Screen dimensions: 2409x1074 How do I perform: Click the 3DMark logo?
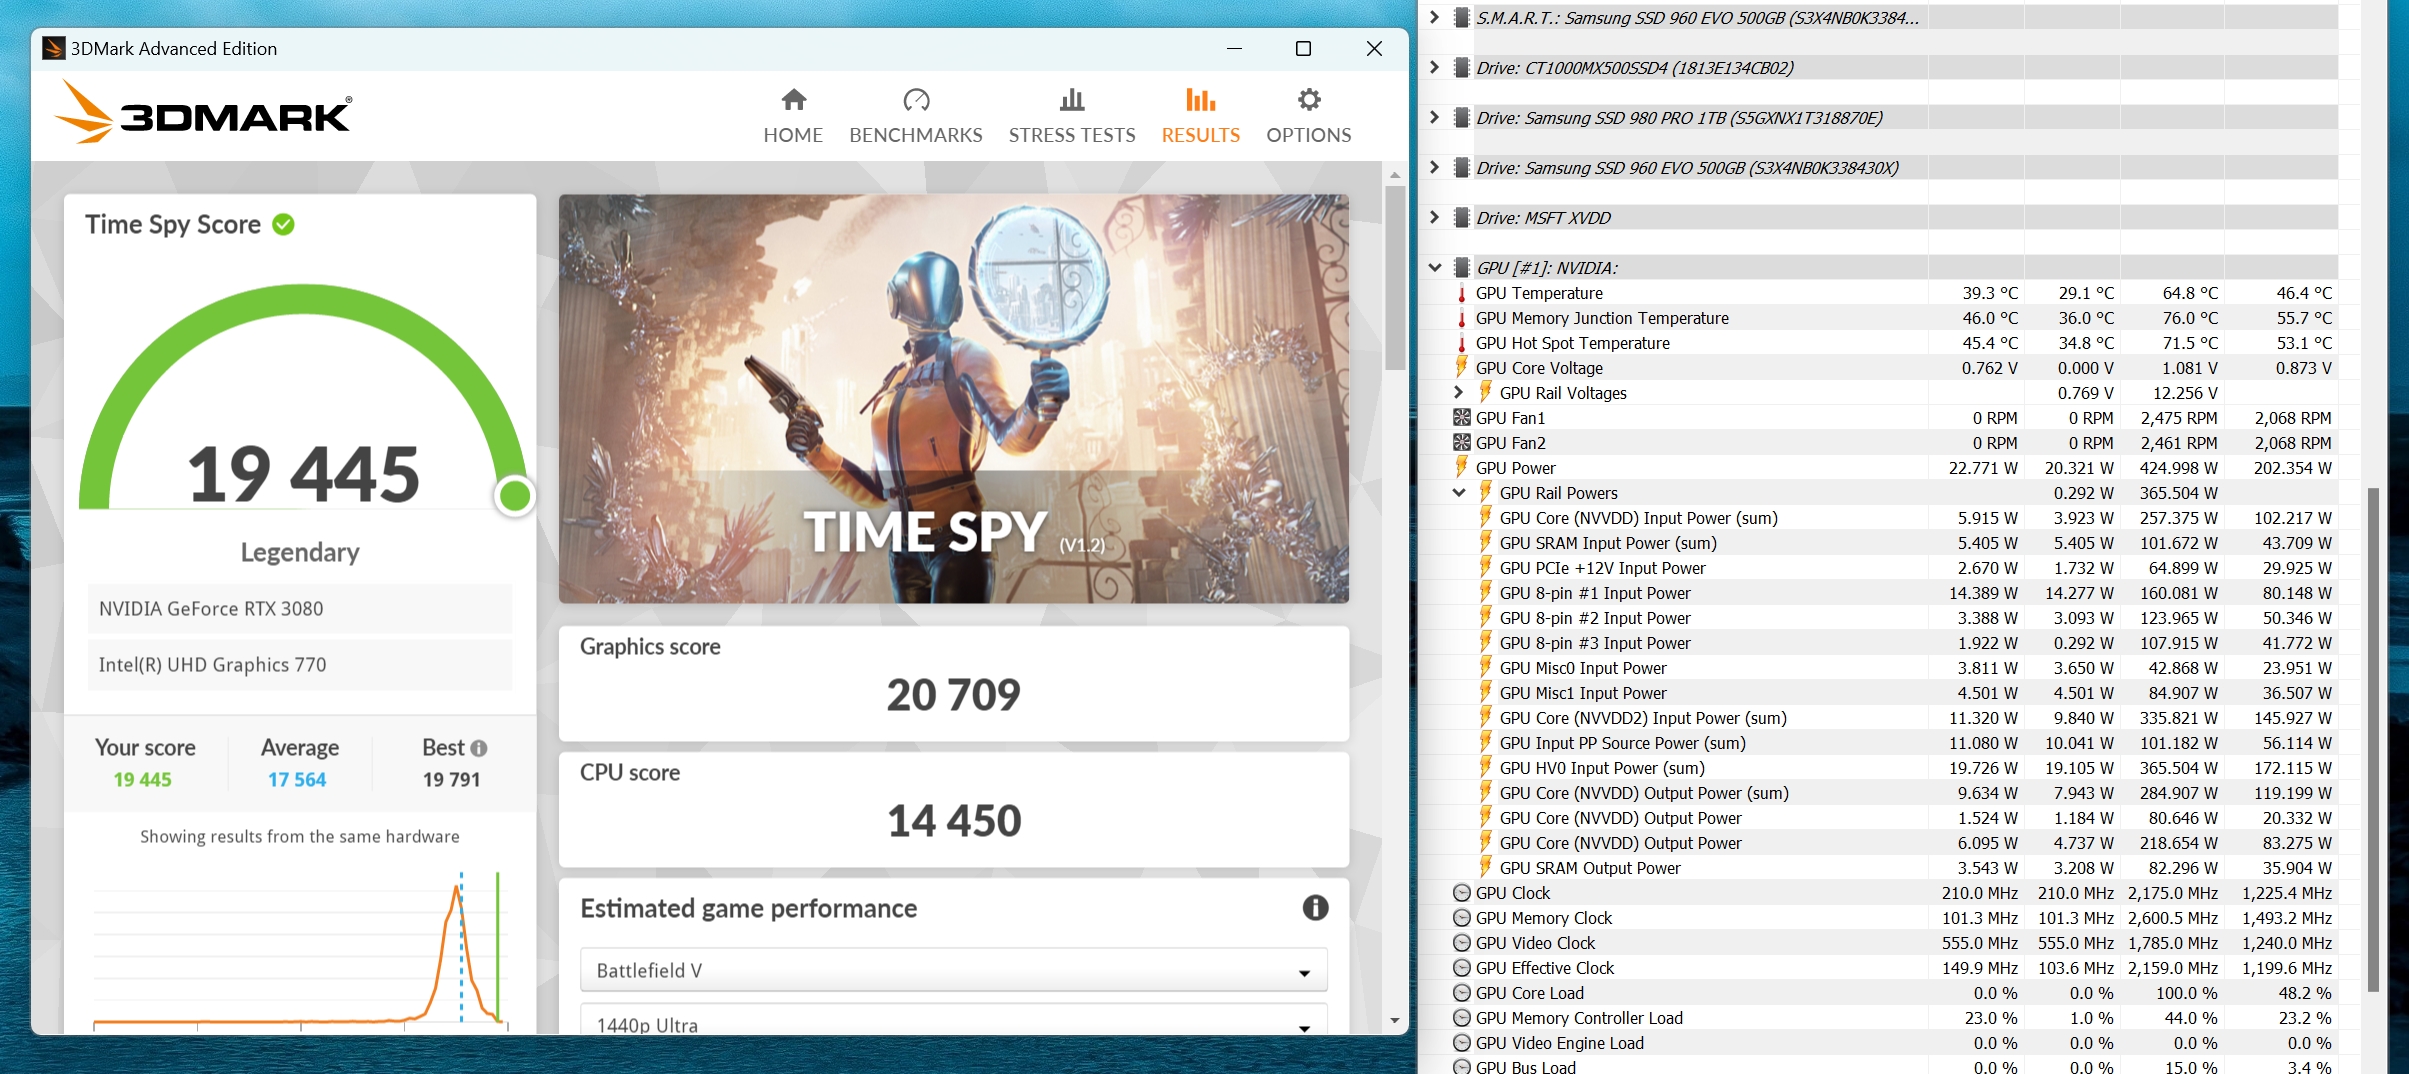204,114
